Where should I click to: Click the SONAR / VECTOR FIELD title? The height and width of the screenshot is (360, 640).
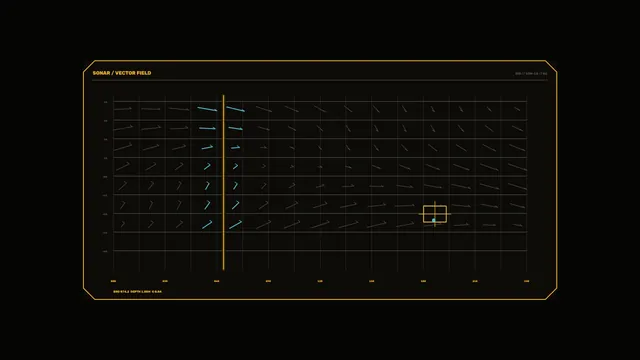122,73
